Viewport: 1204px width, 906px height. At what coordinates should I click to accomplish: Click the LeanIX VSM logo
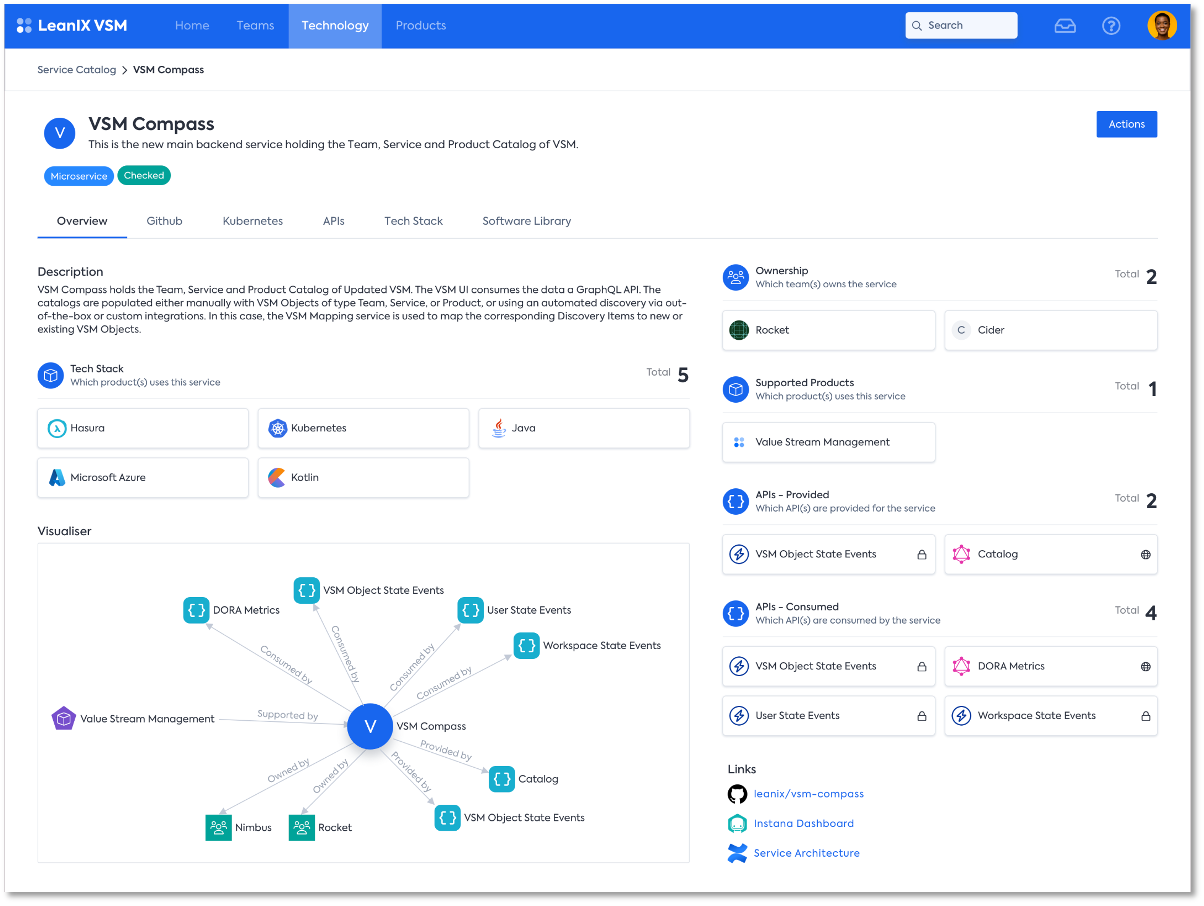(x=72, y=26)
